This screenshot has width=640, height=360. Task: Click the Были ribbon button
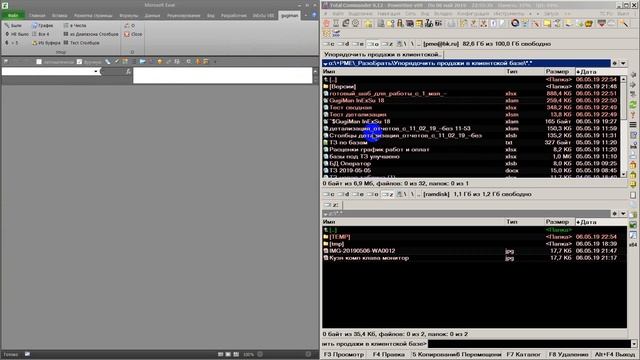[x=13, y=25]
